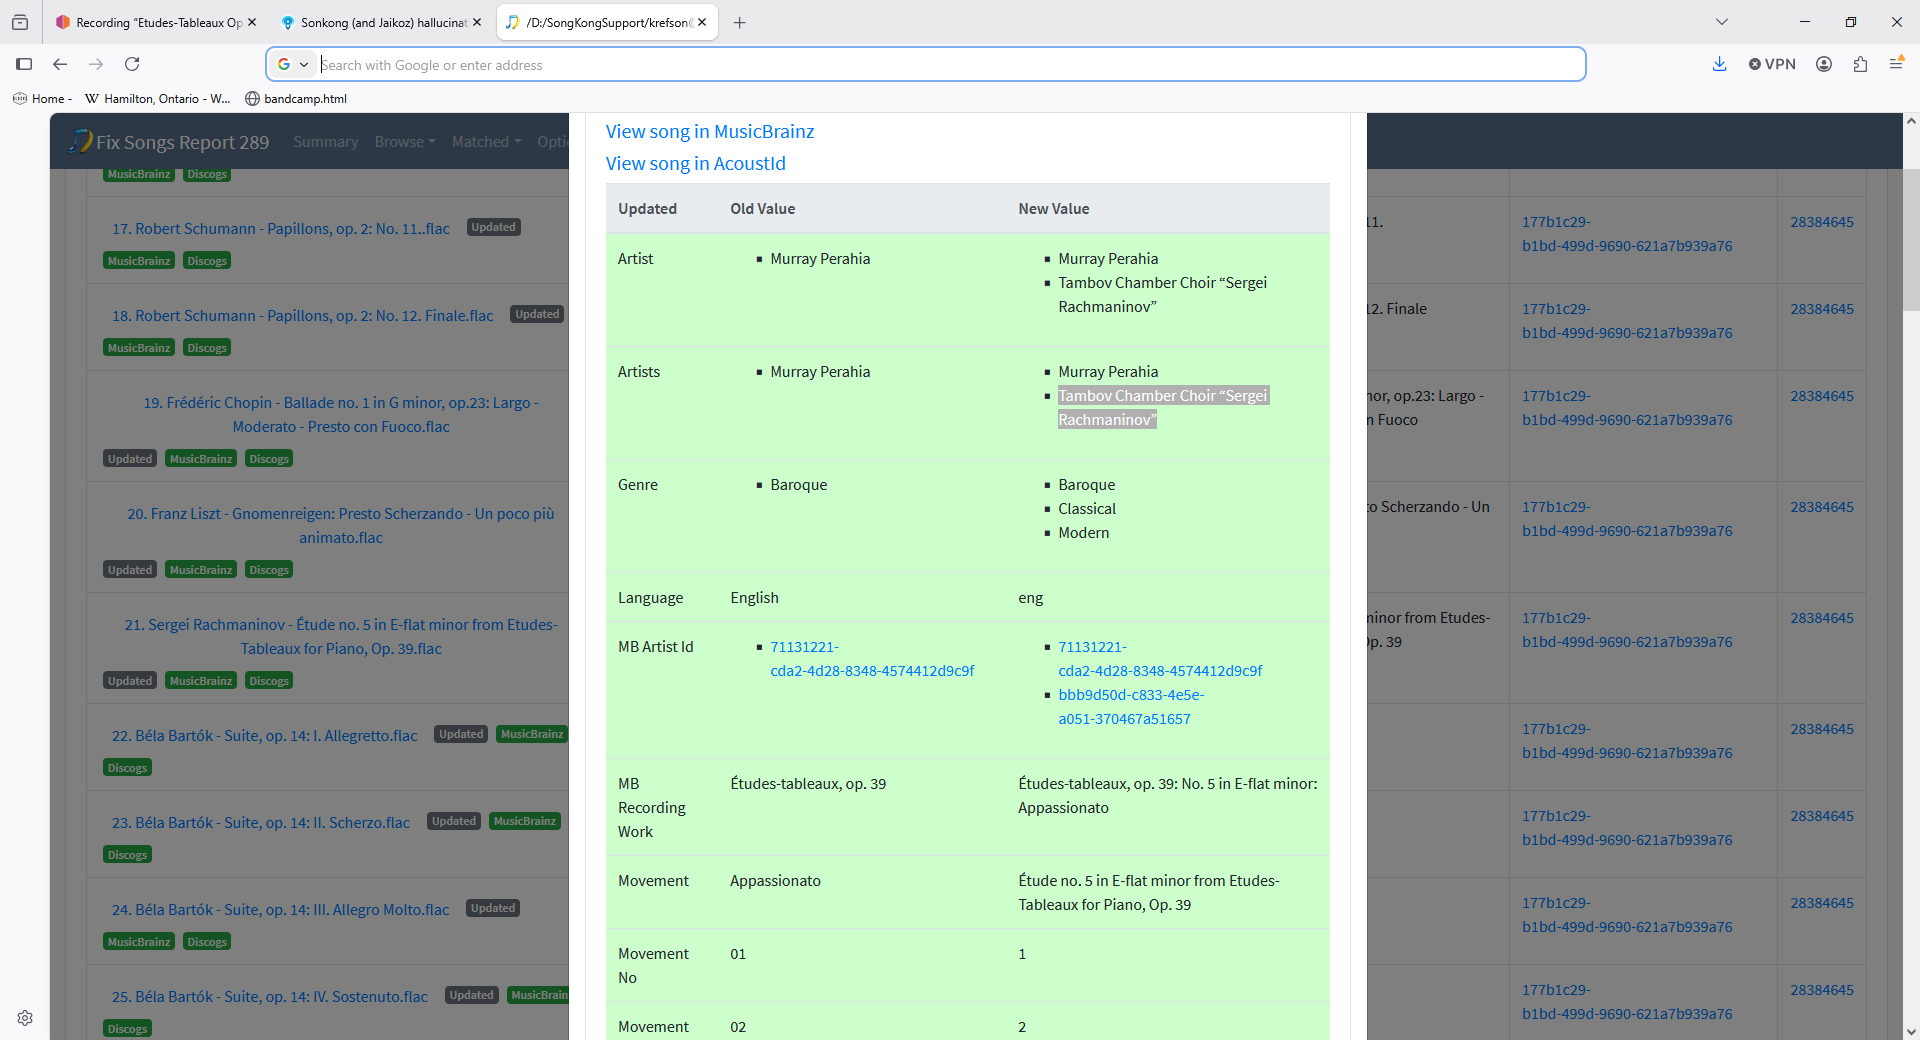Click Discogs badge under Bartók II. Scherzo

[x=127, y=854]
